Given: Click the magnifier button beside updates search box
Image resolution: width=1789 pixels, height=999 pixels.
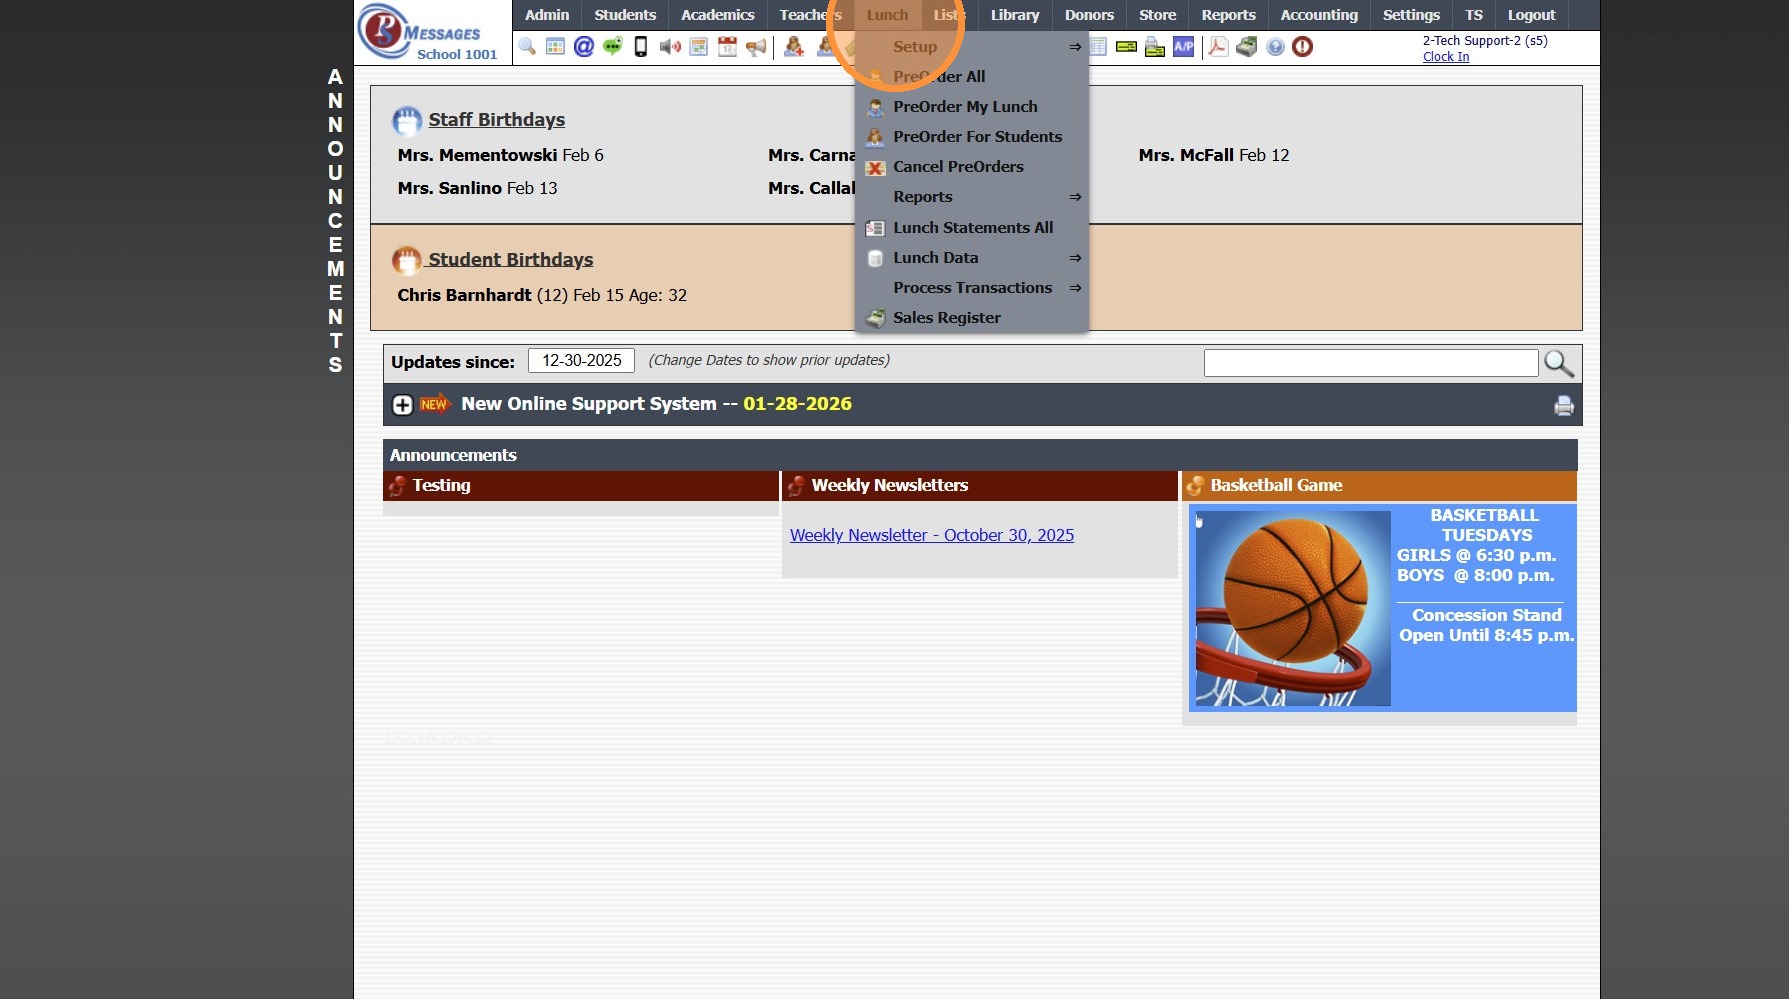Looking at the screenshot, I should (x=1559, y=363).
